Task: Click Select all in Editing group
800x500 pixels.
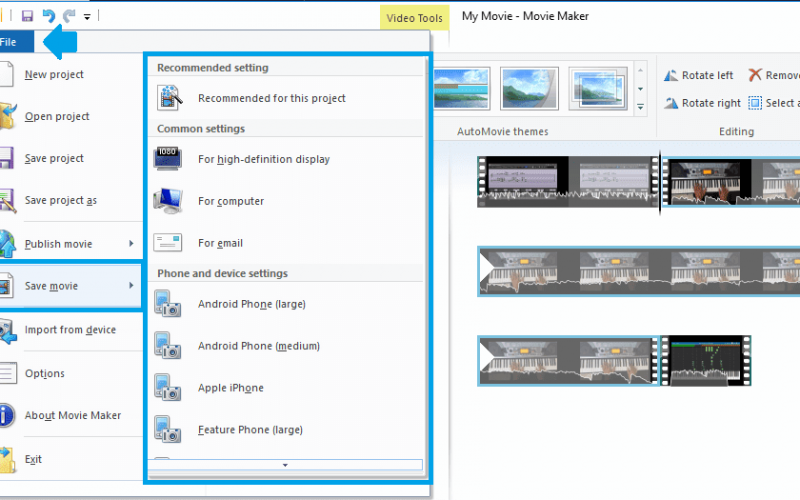Action: 773,103
